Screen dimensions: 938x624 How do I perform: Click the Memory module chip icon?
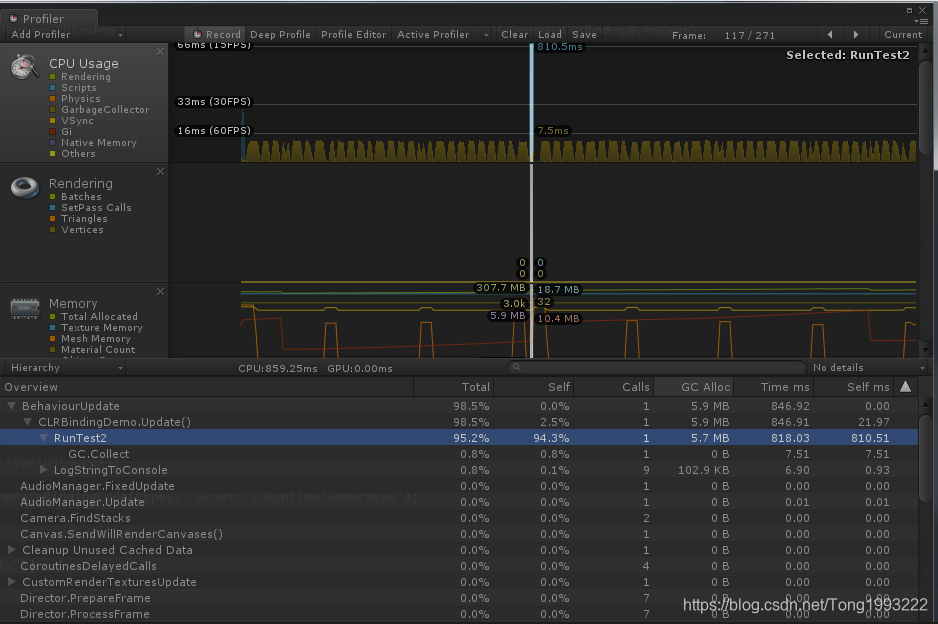pyautogui.click(x=25, y=309)
